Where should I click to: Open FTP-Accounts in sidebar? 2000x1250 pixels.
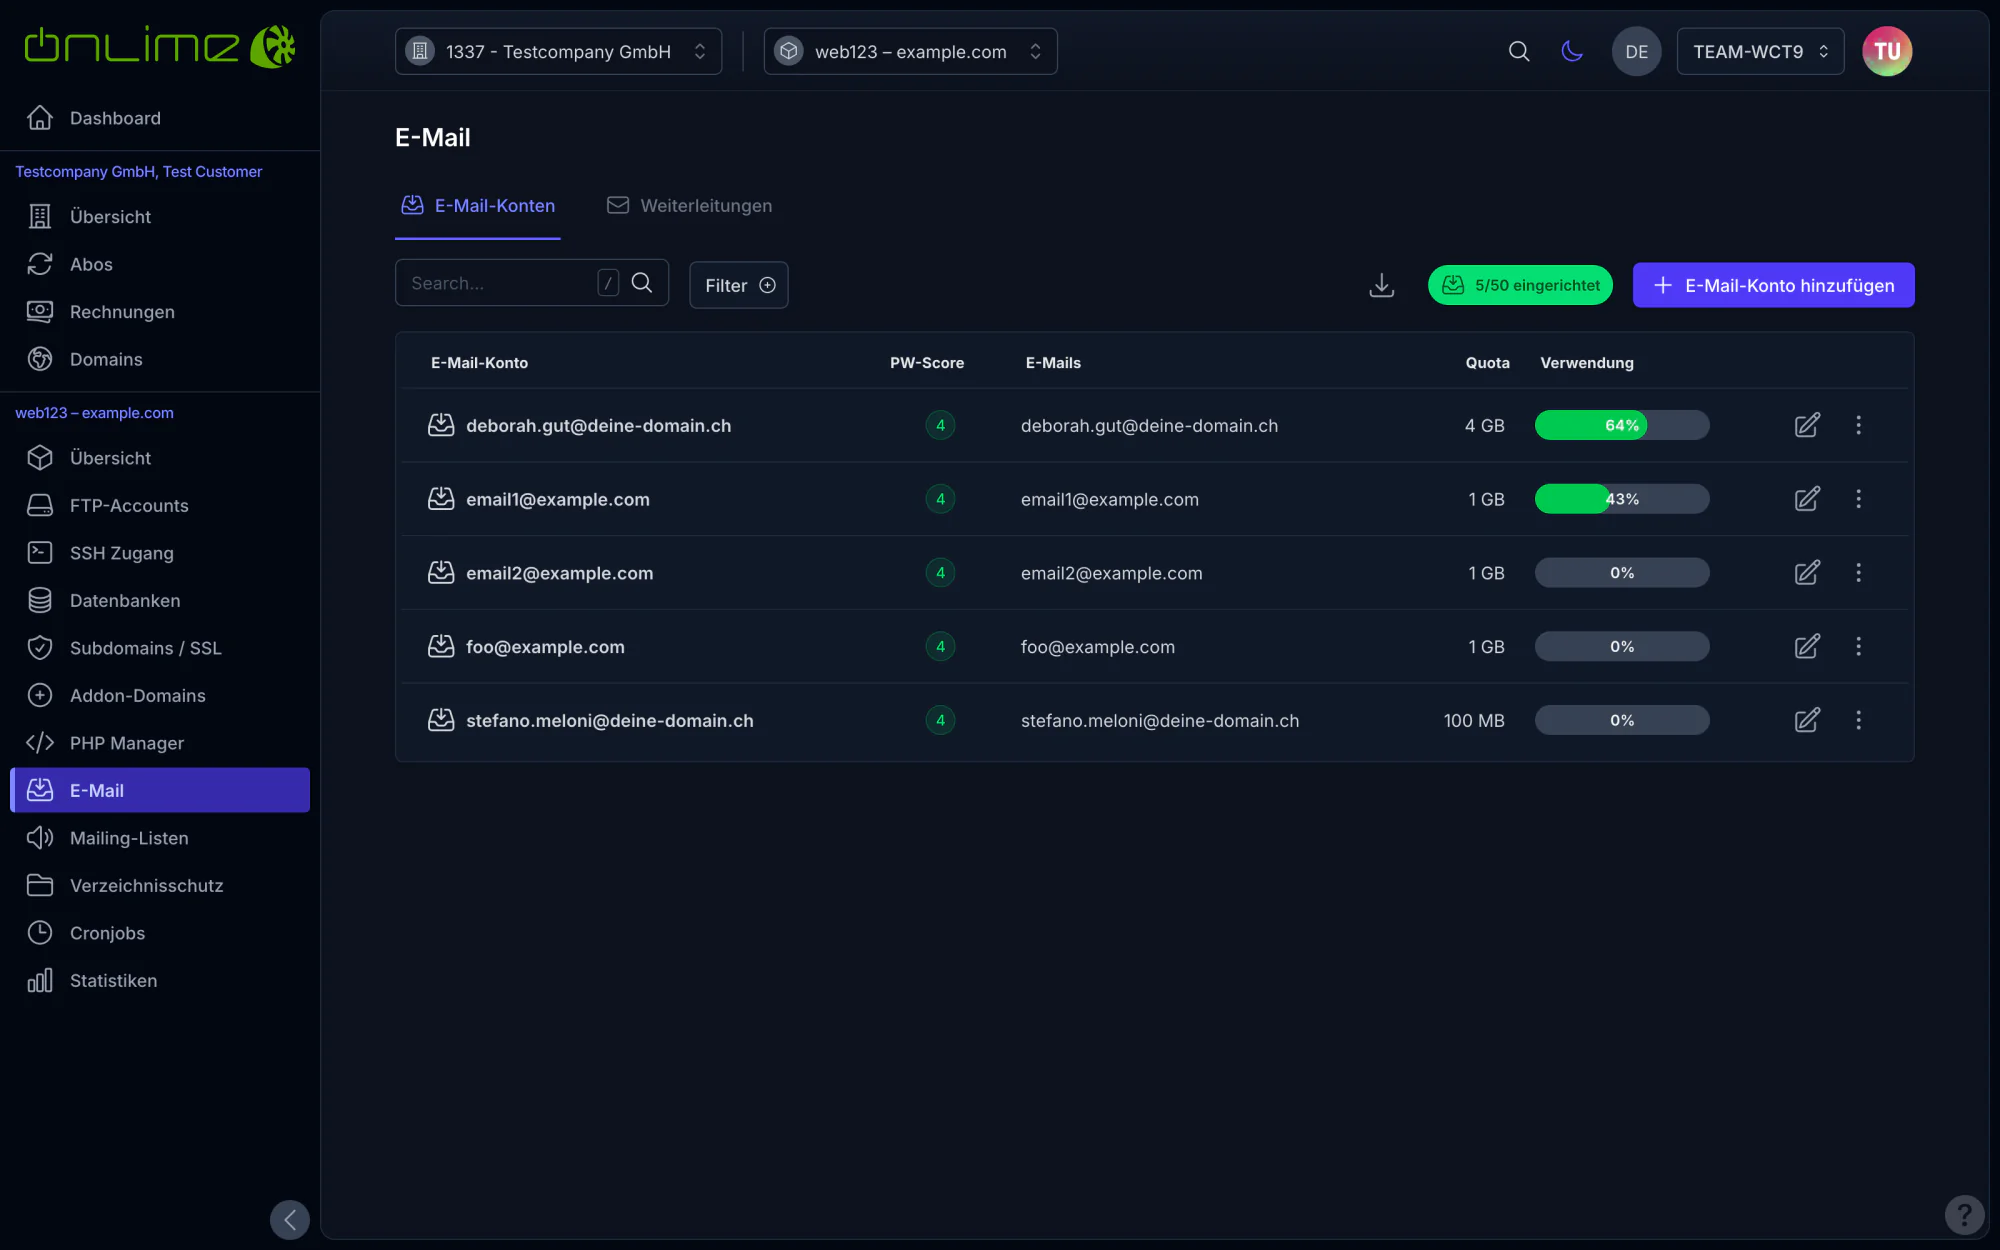click(x=160, y=506)
